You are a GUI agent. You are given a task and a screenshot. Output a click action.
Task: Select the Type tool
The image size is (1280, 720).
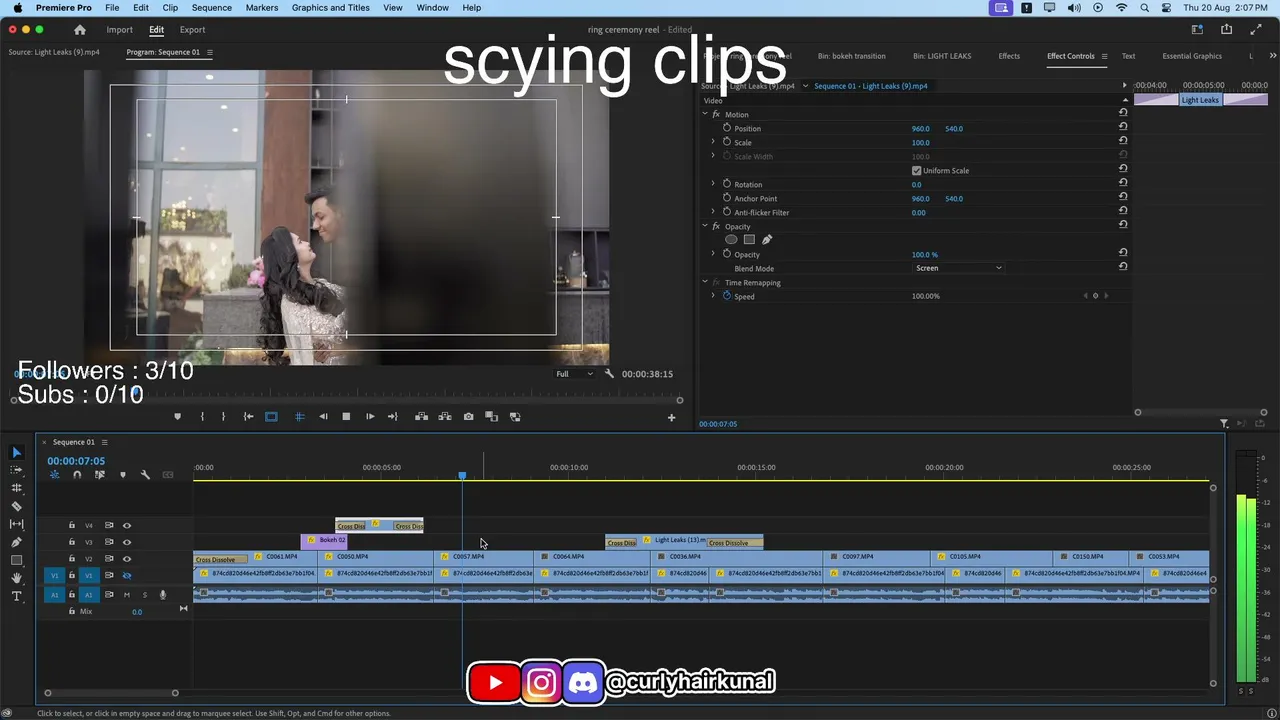[16, 596]
